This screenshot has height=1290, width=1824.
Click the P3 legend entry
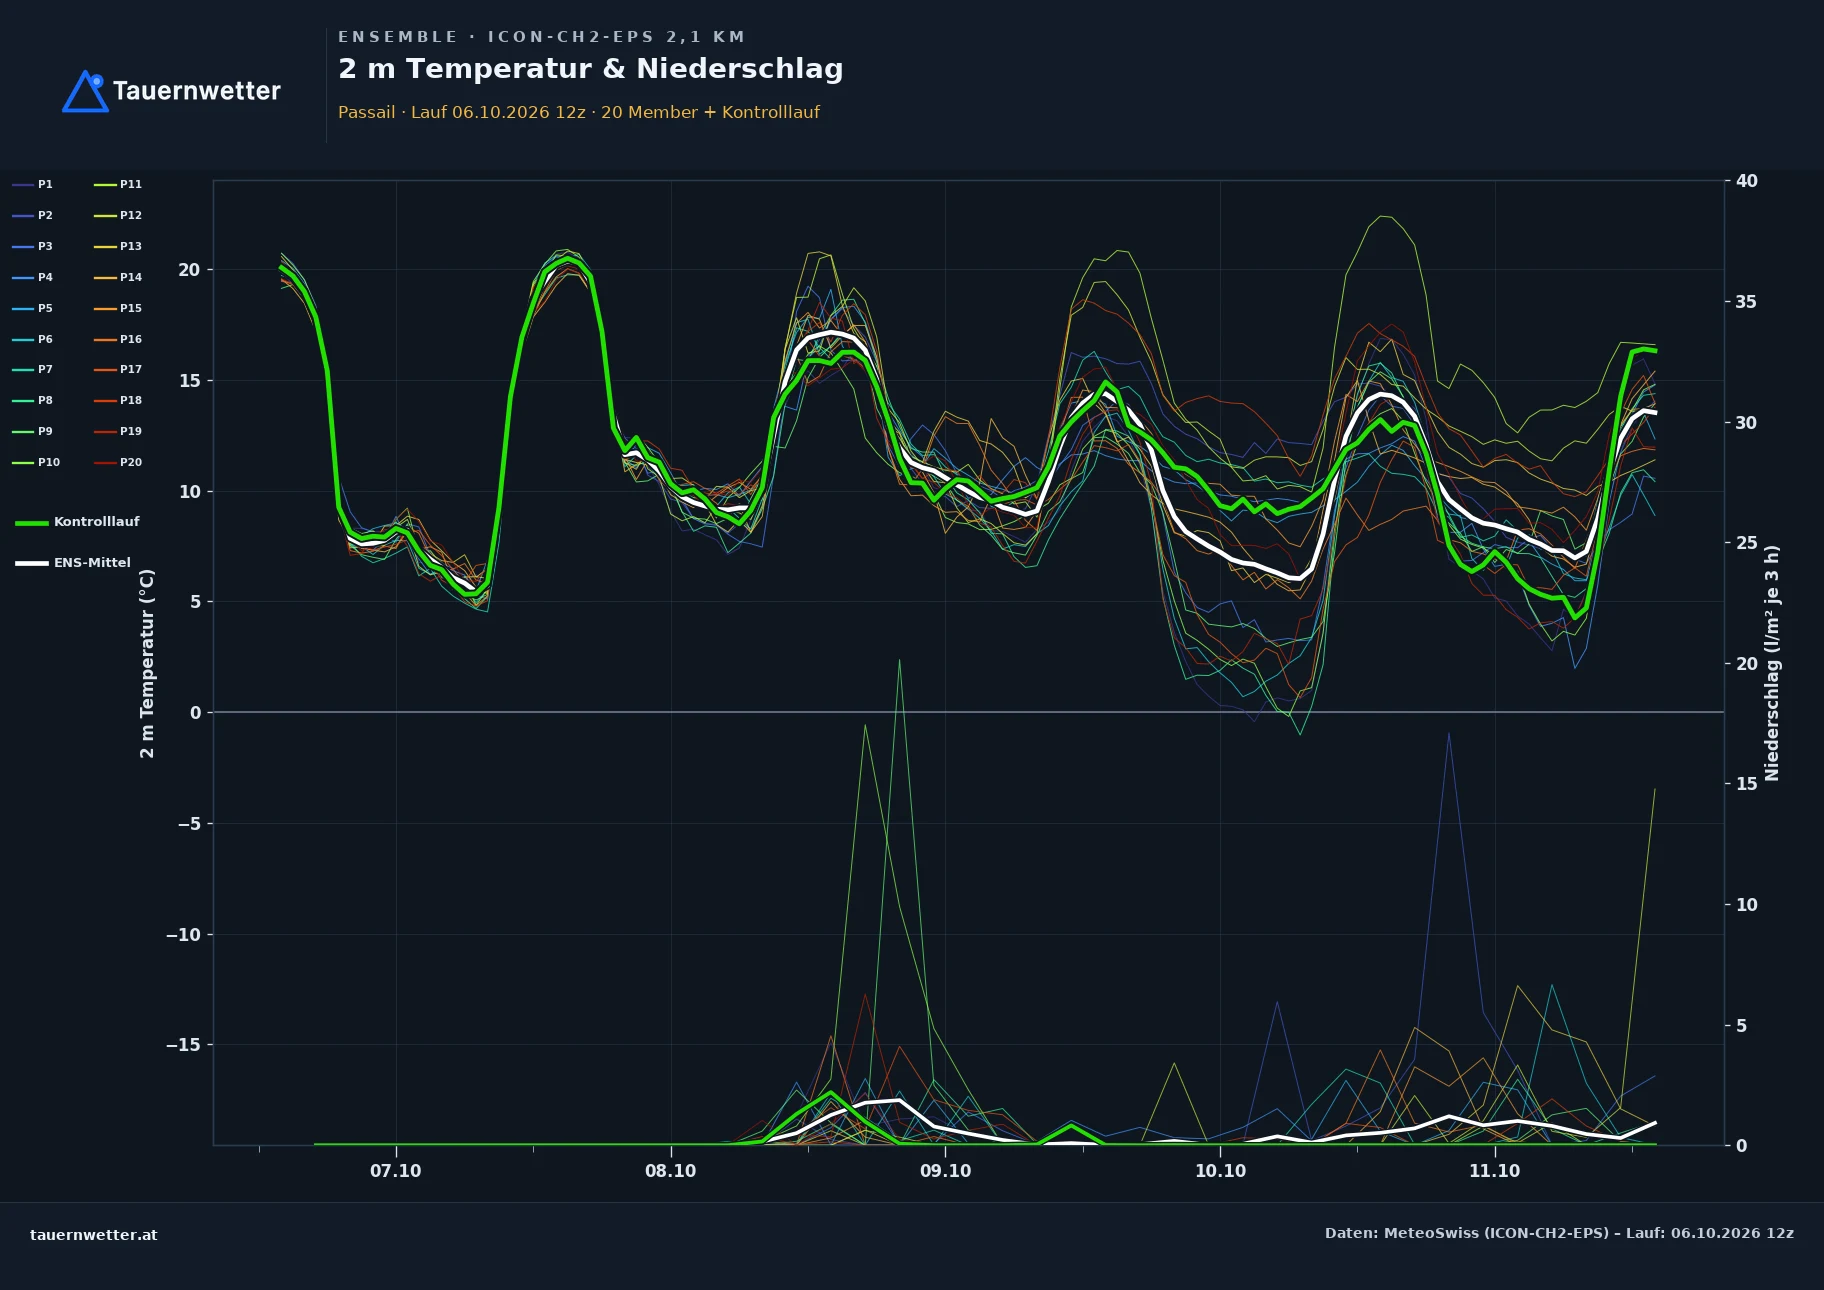32,246
